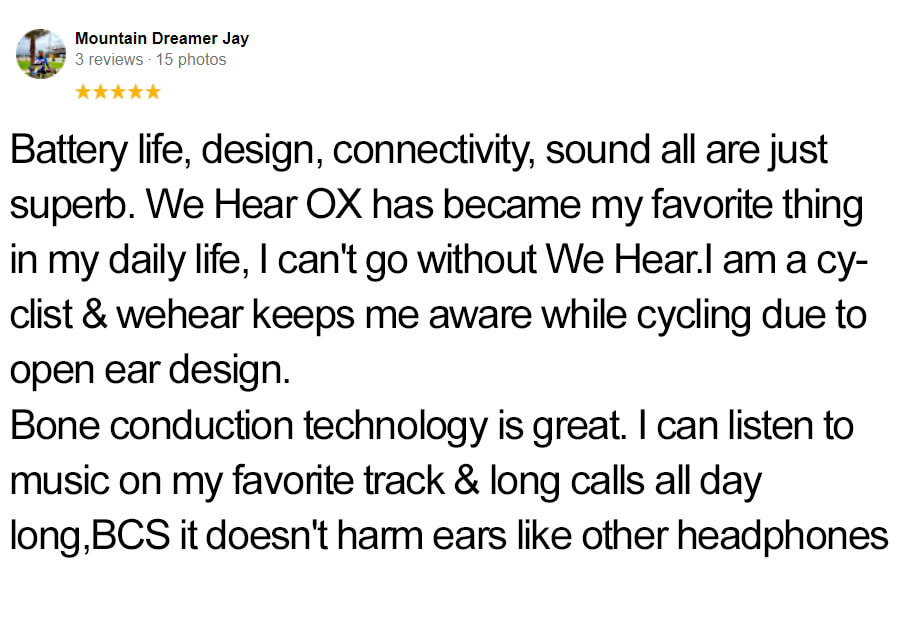View the reviewer's 15 photos

coord(191,60)
